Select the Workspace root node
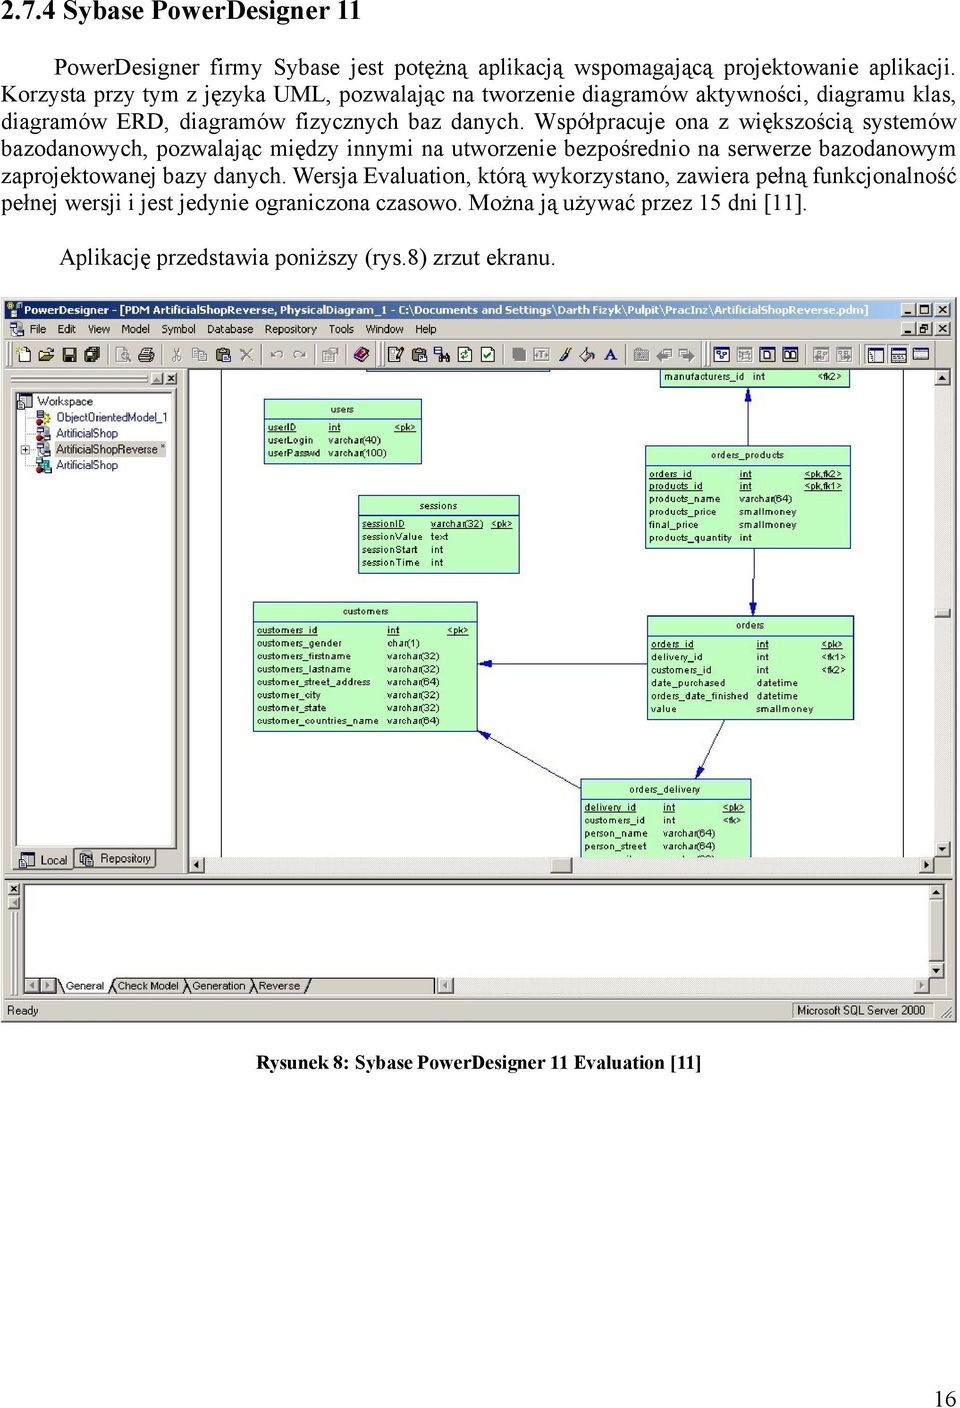Viewport: 960px width, 1408px height. tap(65, 401)
